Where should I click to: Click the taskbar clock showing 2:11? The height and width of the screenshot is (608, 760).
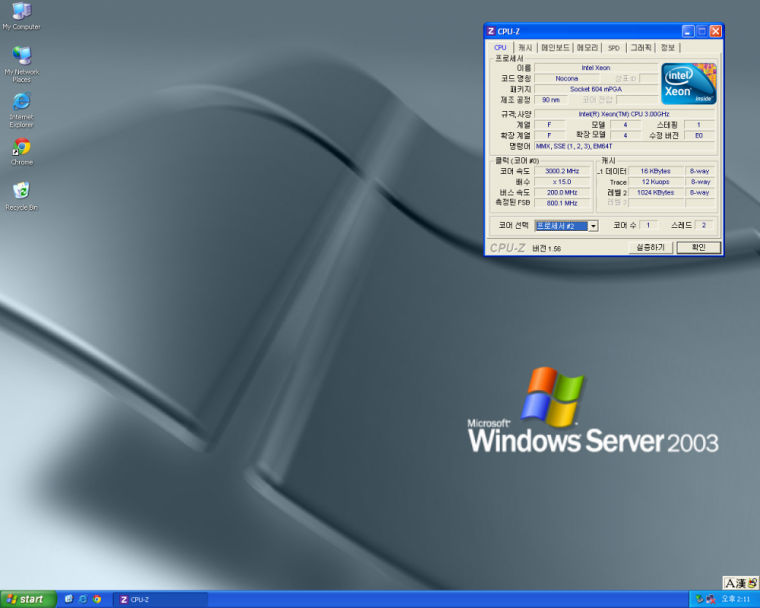tap(736, 599)
